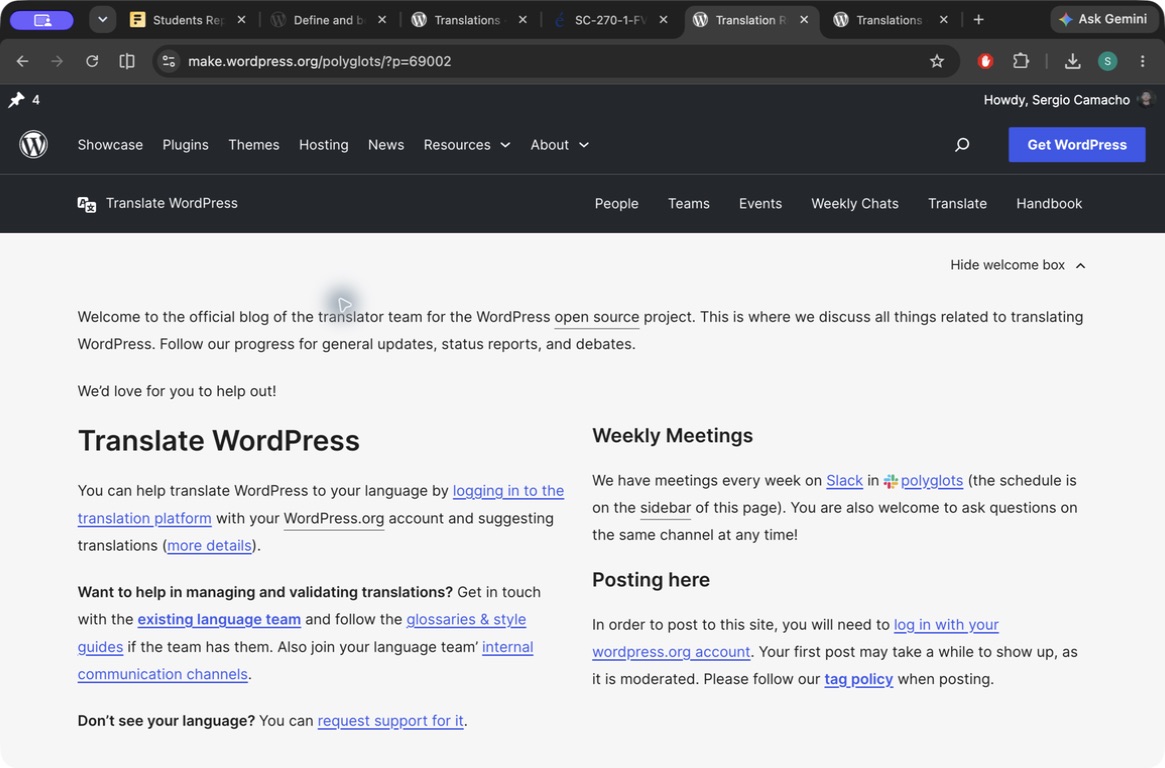Open the Slack link

click(844, 481)
